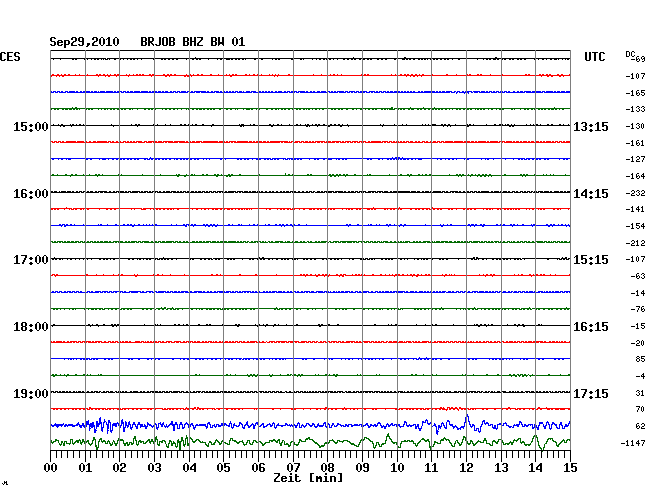
Task: Select the 07 minute axis label
Action: [x=293, y=468]
